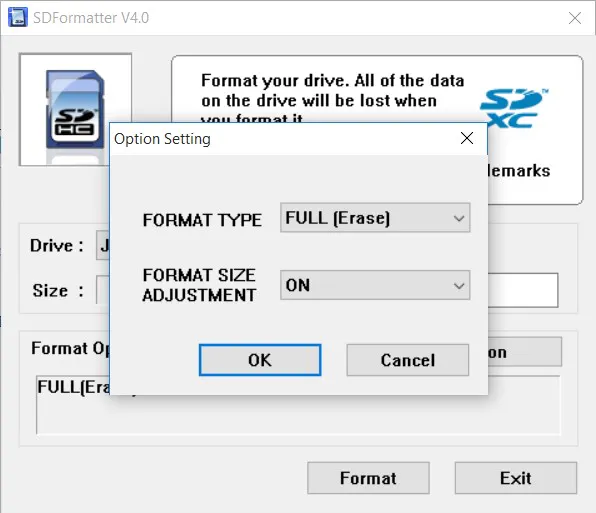
Task: Click the format option text box
Action: tap(298, 405)
